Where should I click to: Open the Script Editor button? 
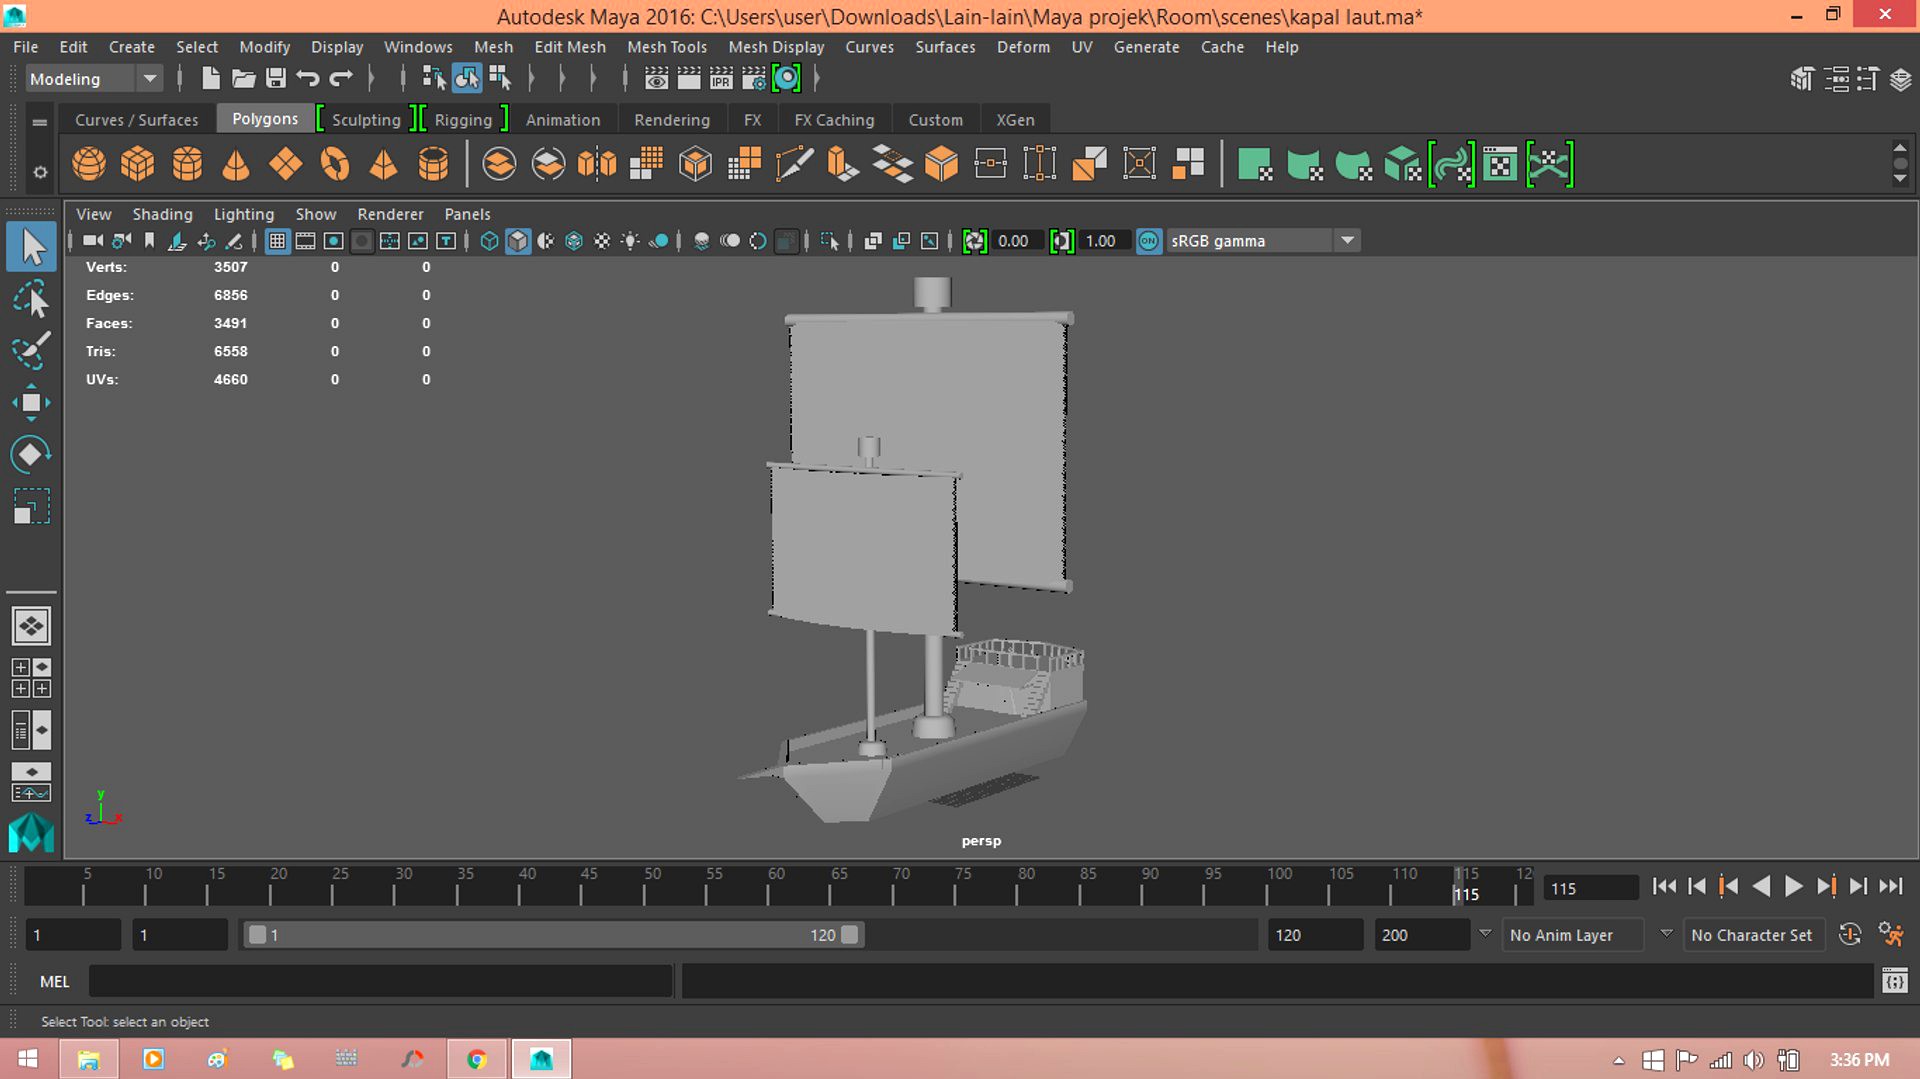(1894, 981)
